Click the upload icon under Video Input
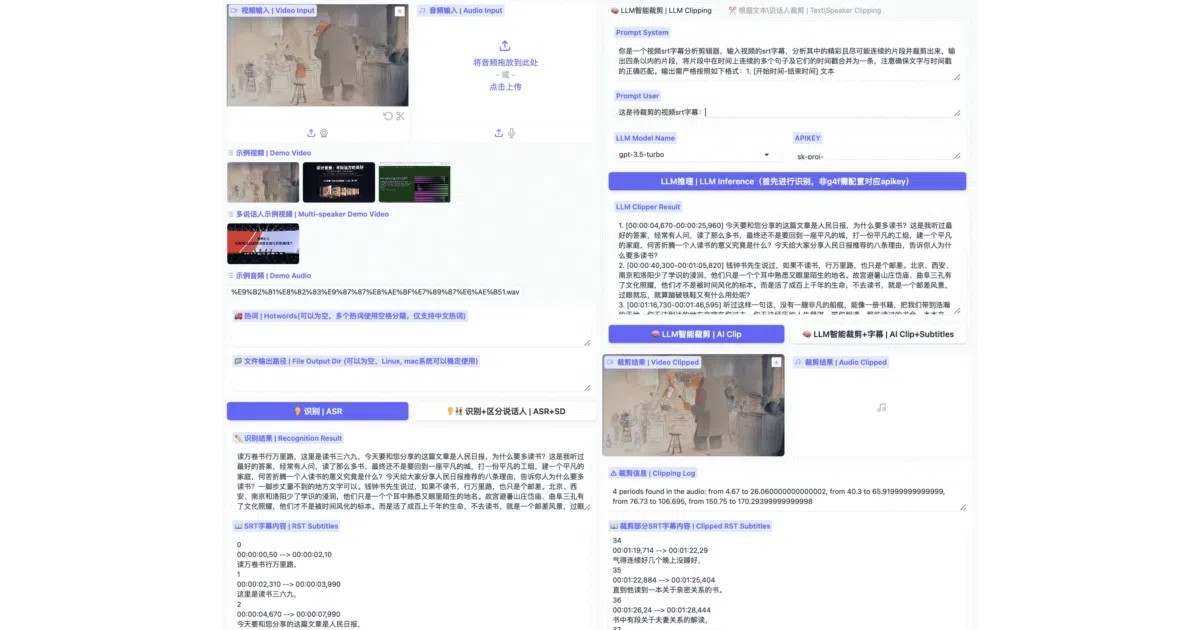 click(x=311, y=133)
